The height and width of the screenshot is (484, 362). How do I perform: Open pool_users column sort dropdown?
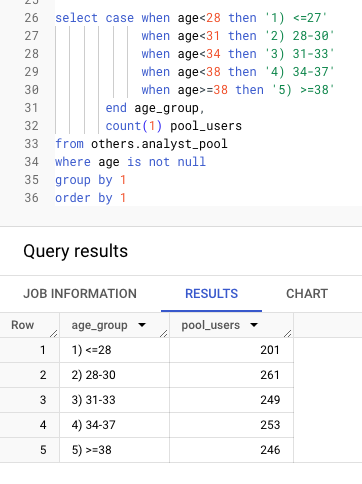click(x=254, y=325)
